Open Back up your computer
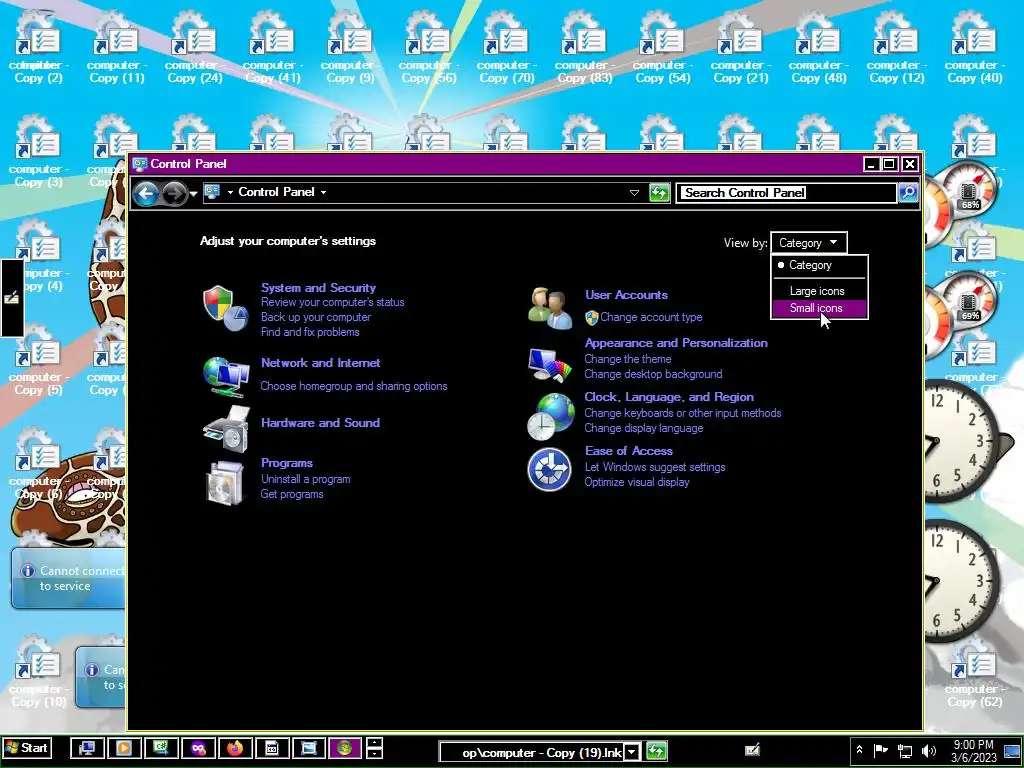Image resolution: width=1024 pixels, height=768 pixels. point(315,317)
